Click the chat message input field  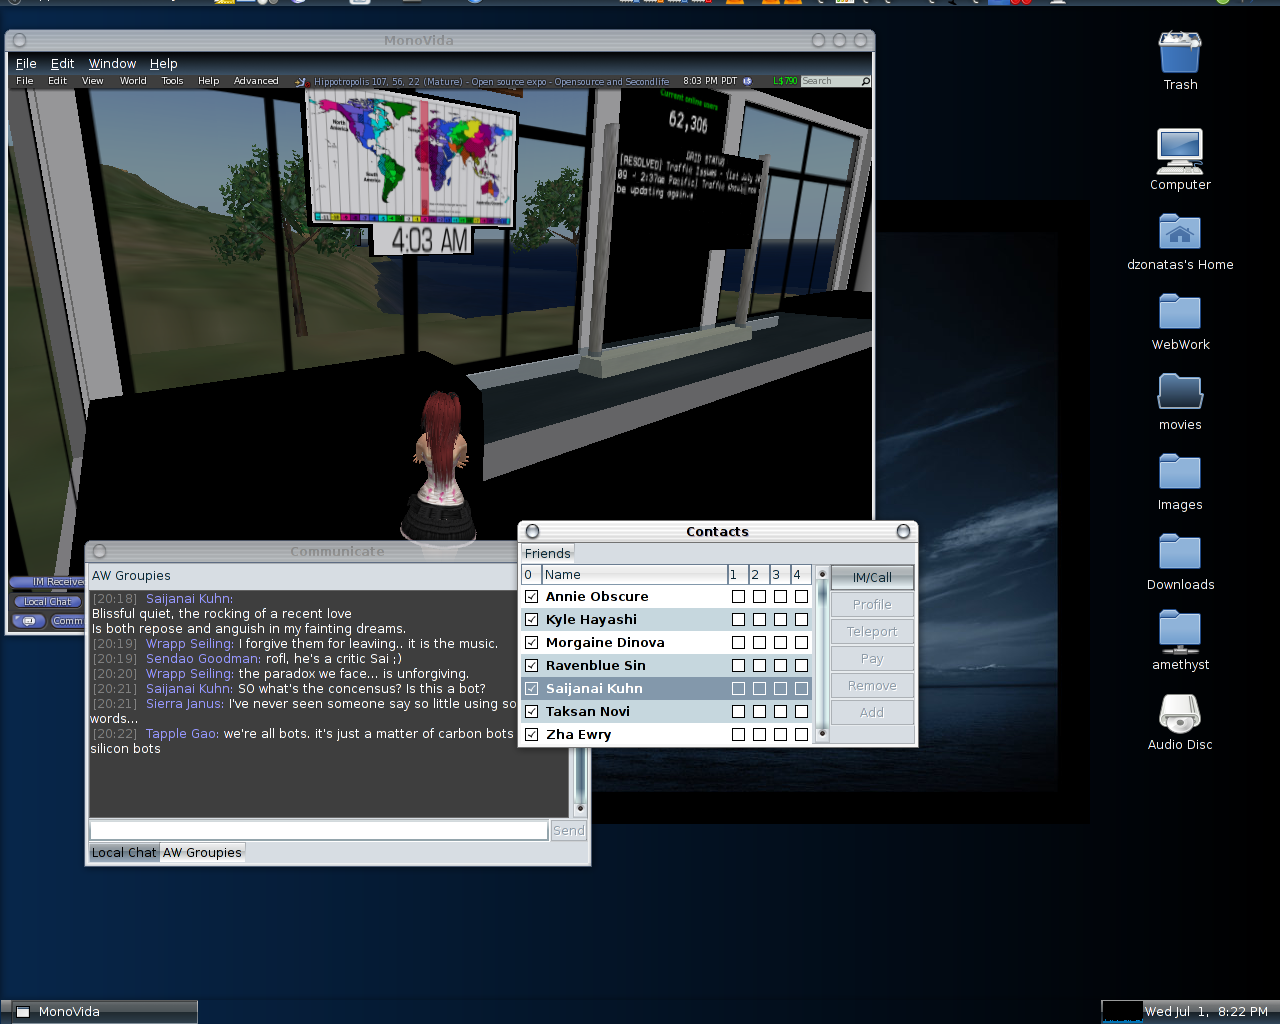coord(318,830)
